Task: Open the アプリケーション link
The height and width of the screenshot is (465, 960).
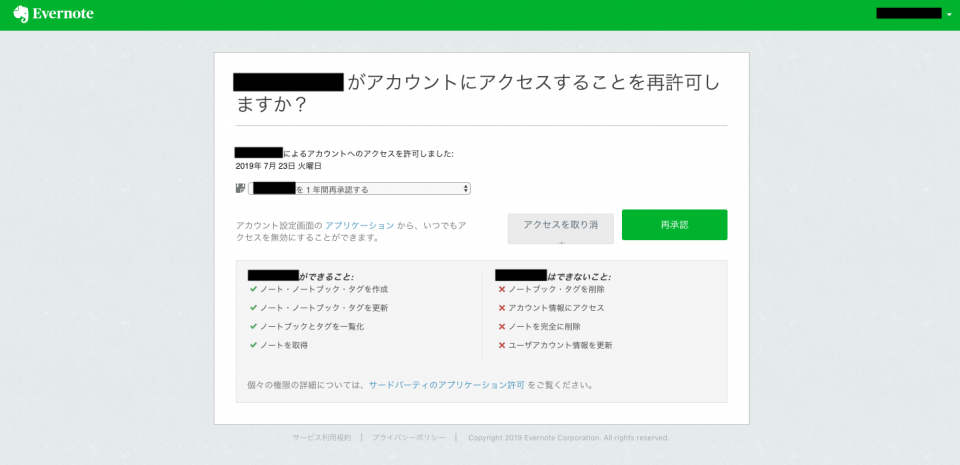Action: pos(359,225)
